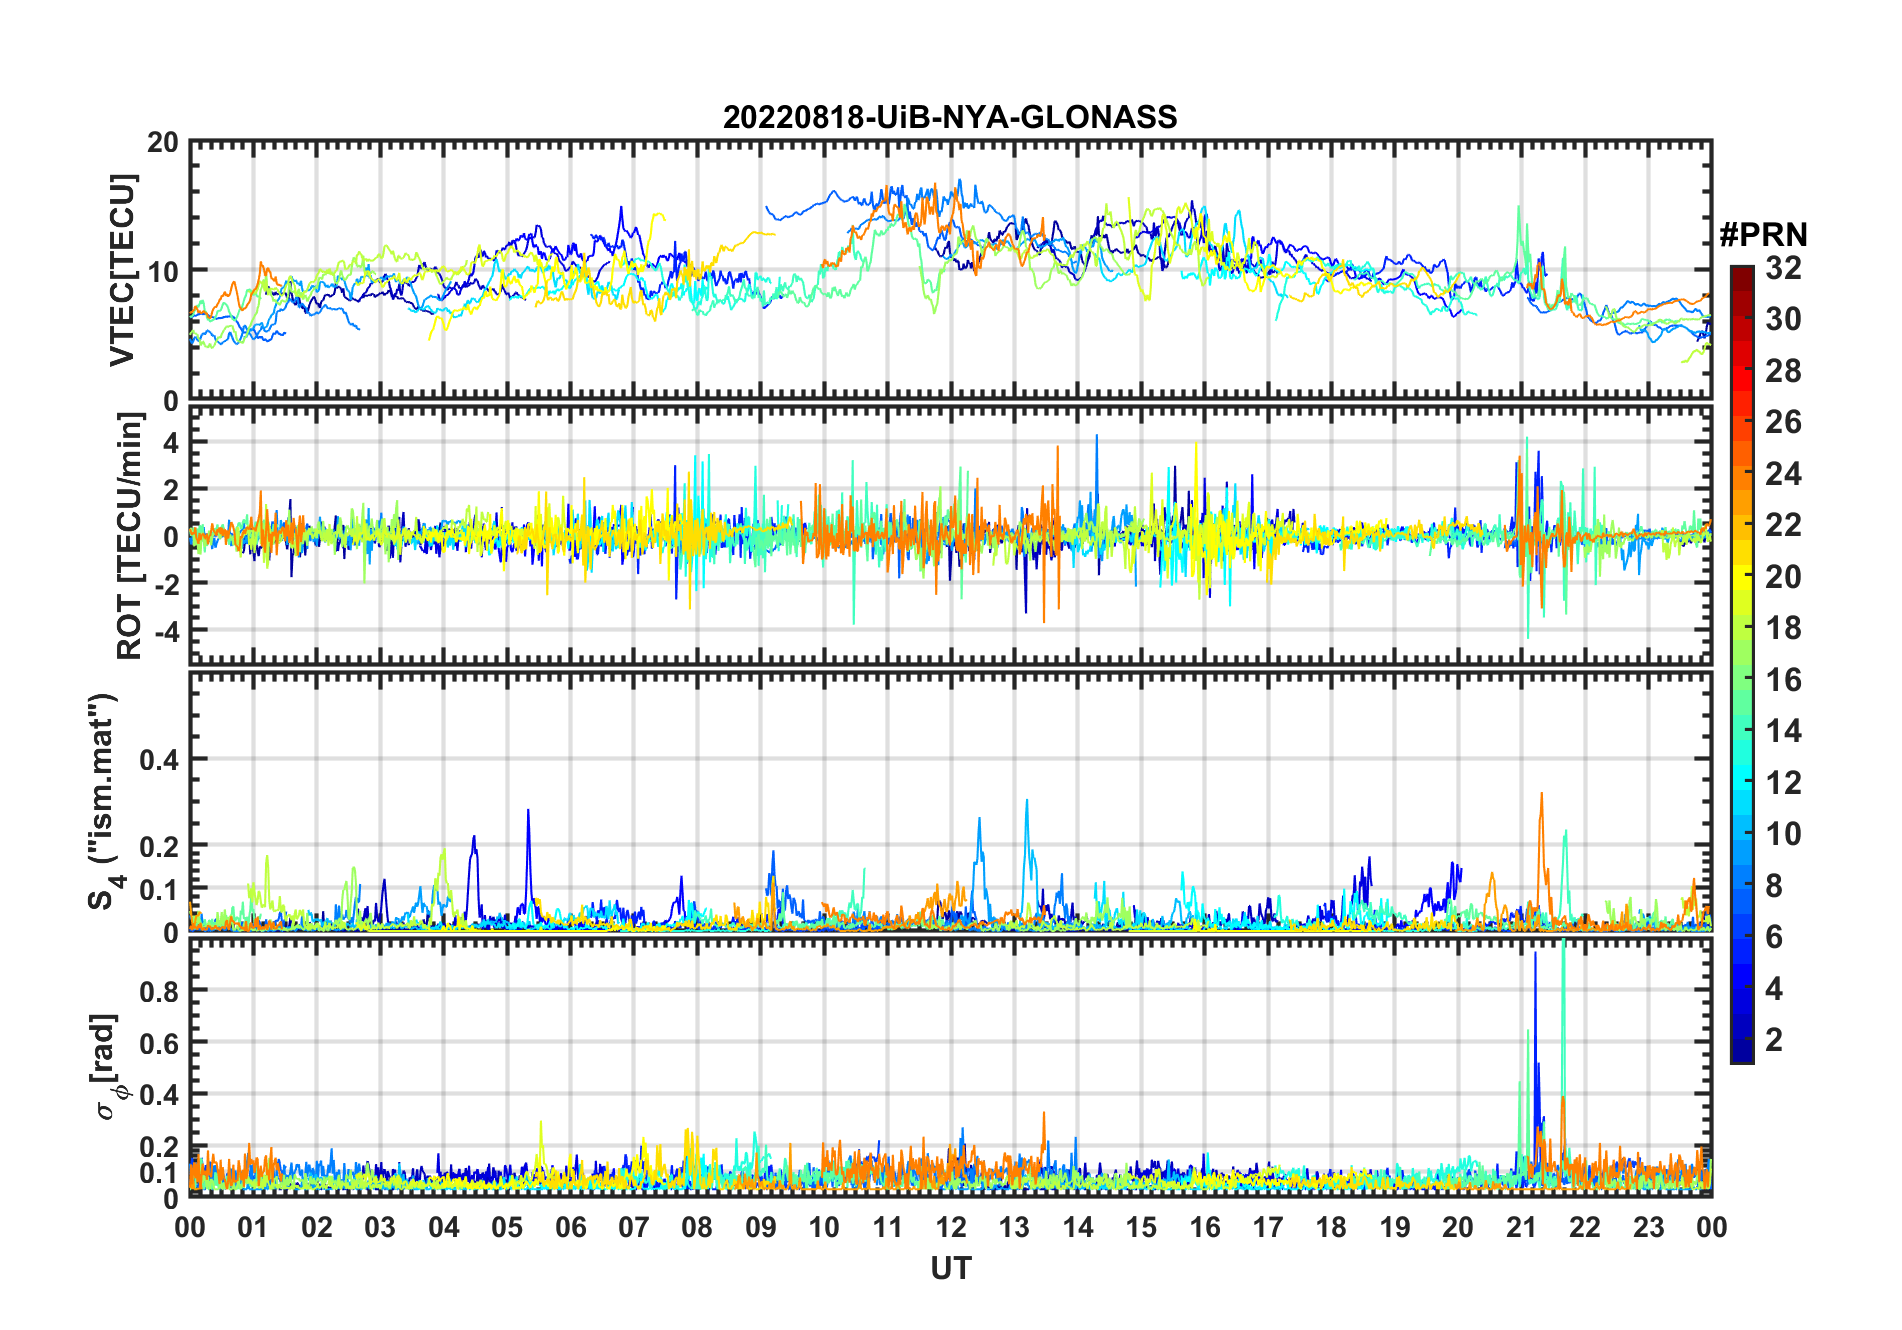Click the 28 tick on PRN colorbar

click(1783, 371)
